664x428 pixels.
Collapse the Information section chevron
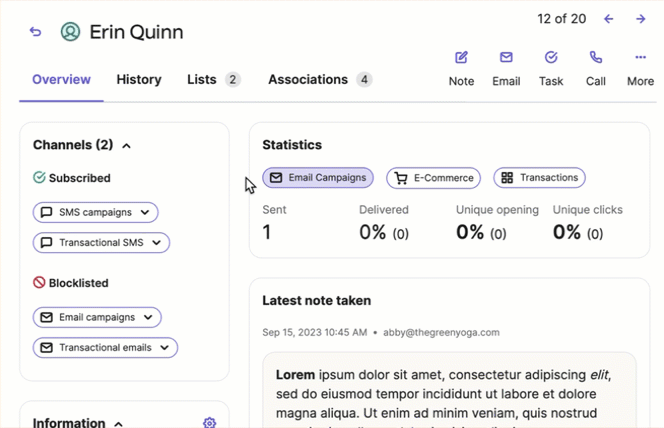point(119,424)
